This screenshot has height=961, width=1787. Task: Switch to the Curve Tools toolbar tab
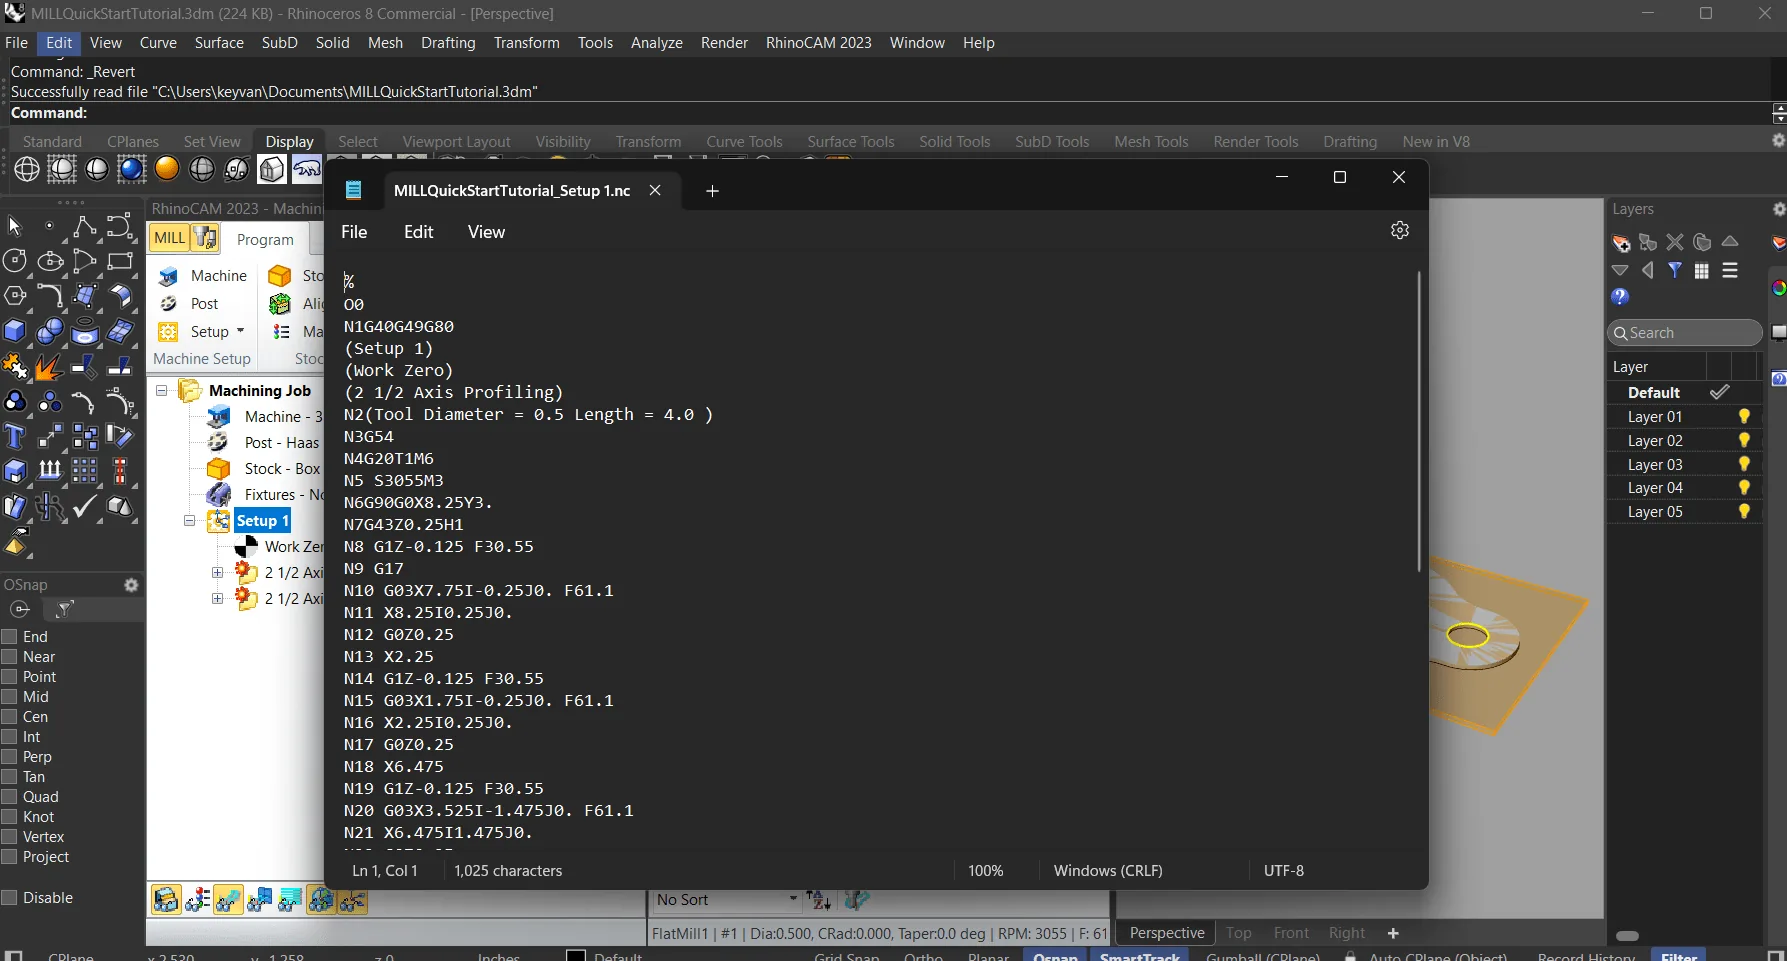[x=744, y=142]
